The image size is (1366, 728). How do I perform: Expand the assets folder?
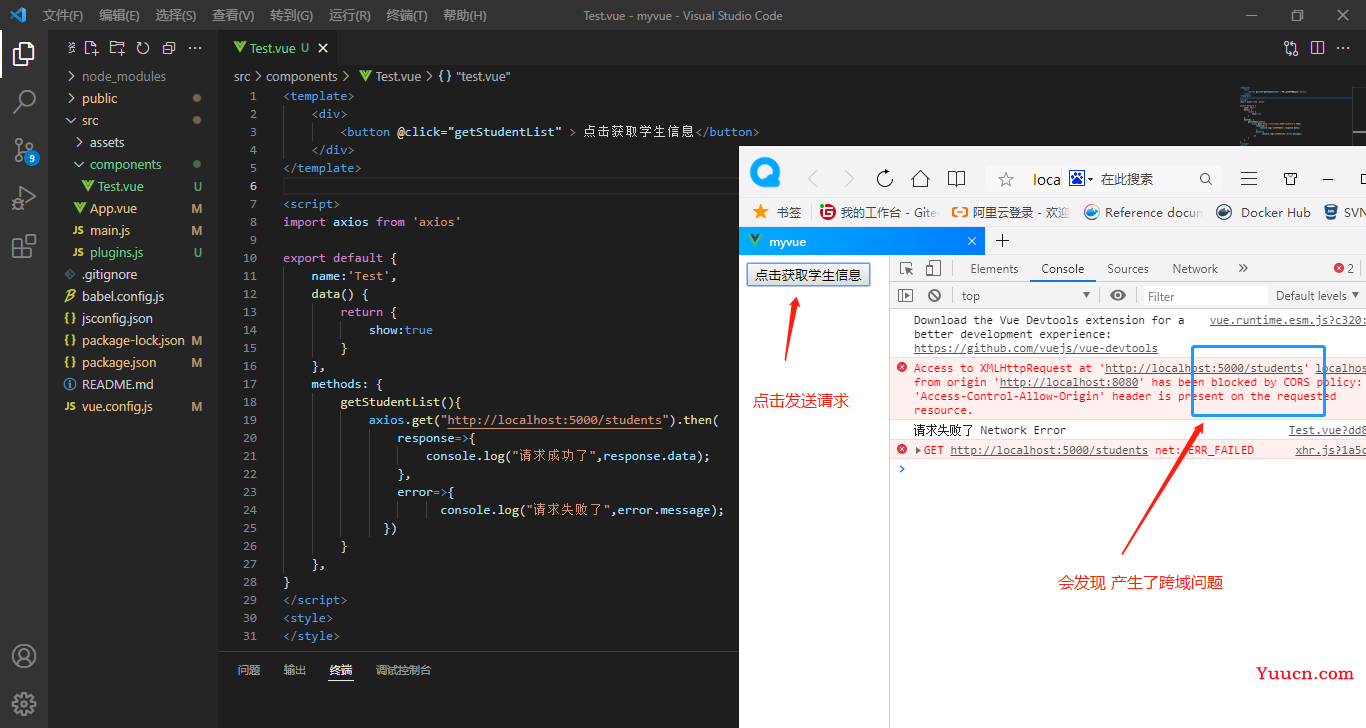coord(79,142)
